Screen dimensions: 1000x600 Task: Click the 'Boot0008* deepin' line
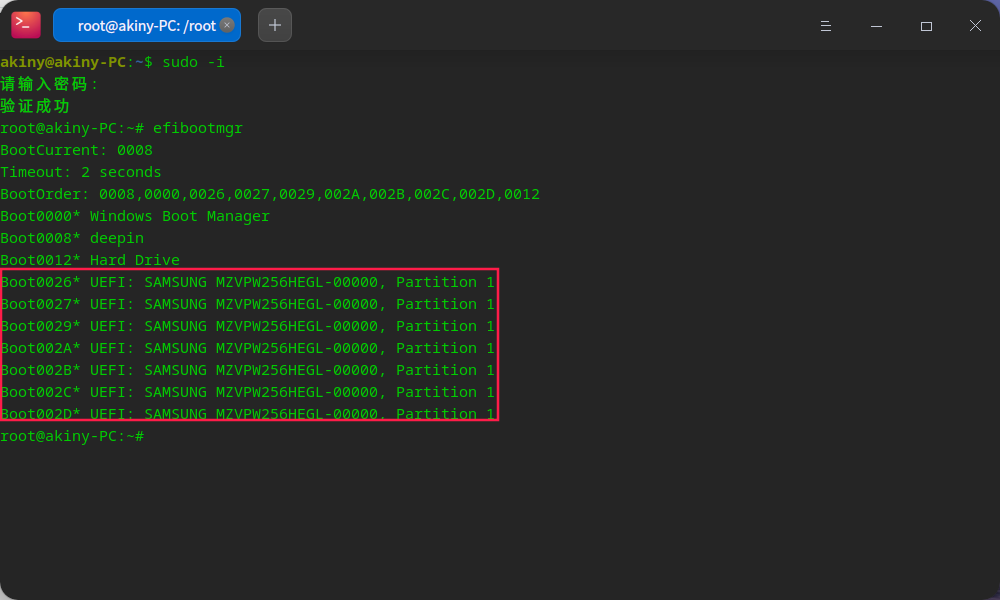72,238
